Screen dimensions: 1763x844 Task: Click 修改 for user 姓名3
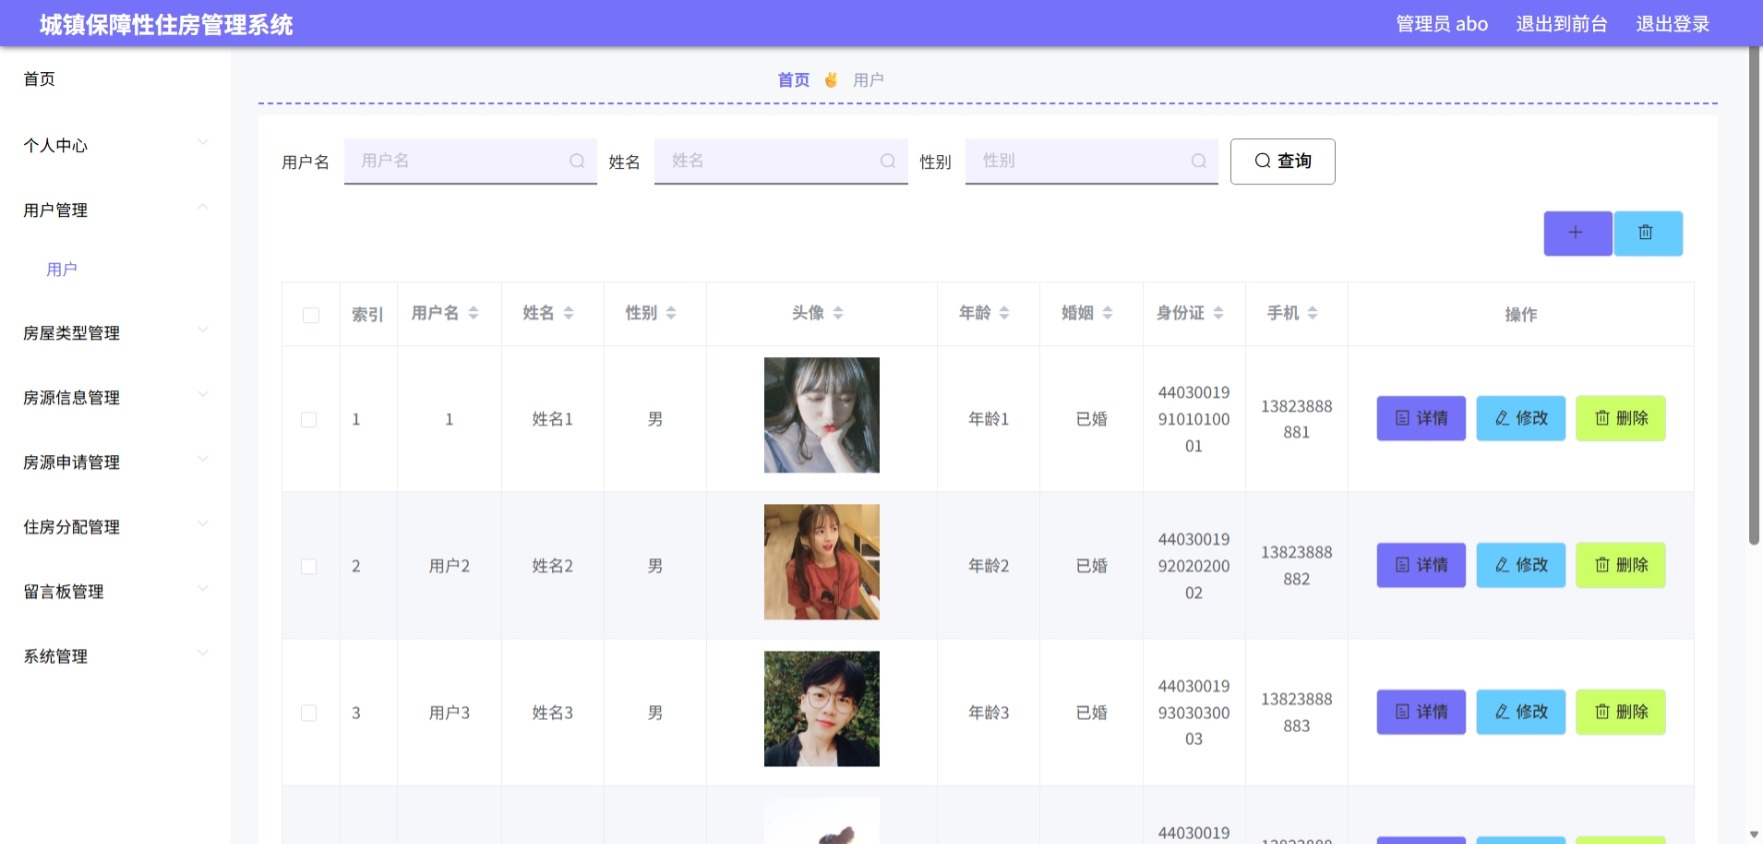pos(1521,712)
